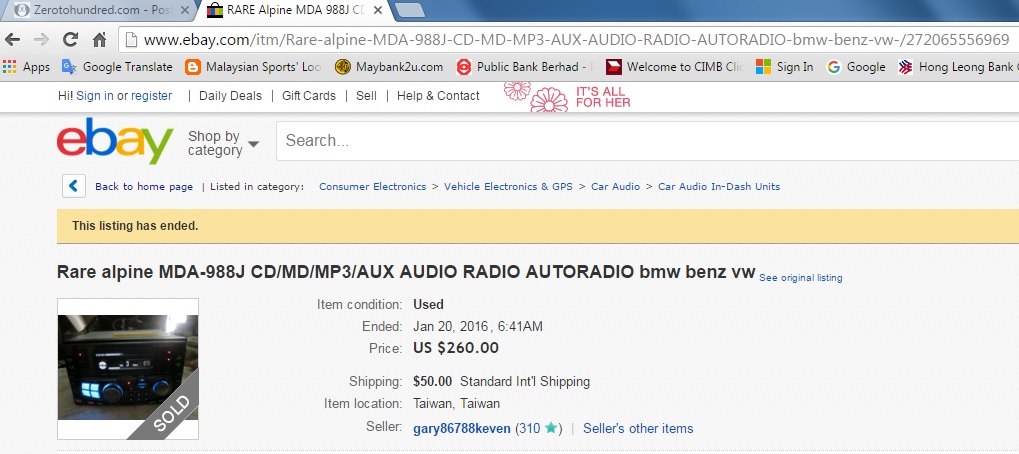Click the blue back chevron icon

click(x=74, y=186)
